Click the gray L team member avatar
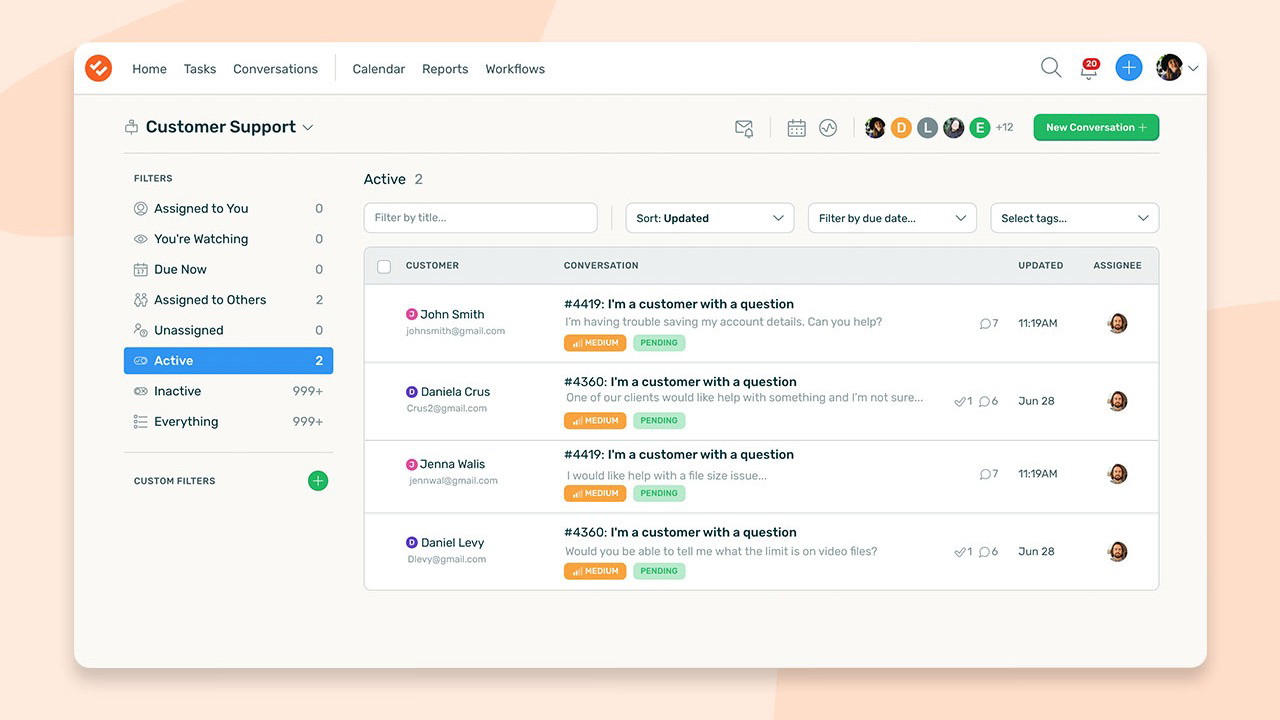 coord(927,128)
